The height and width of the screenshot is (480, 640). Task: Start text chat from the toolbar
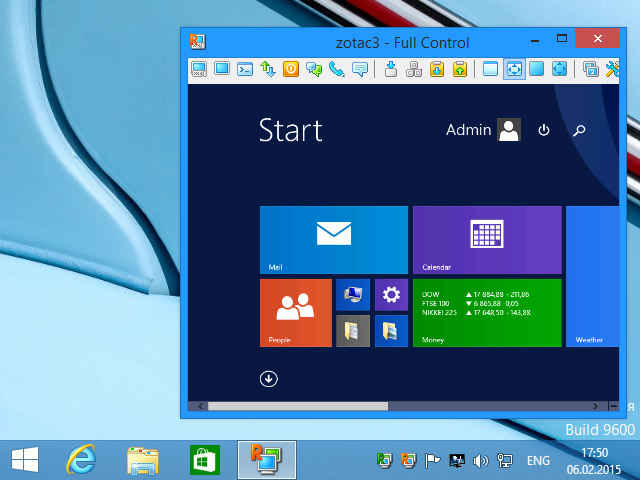314,69
